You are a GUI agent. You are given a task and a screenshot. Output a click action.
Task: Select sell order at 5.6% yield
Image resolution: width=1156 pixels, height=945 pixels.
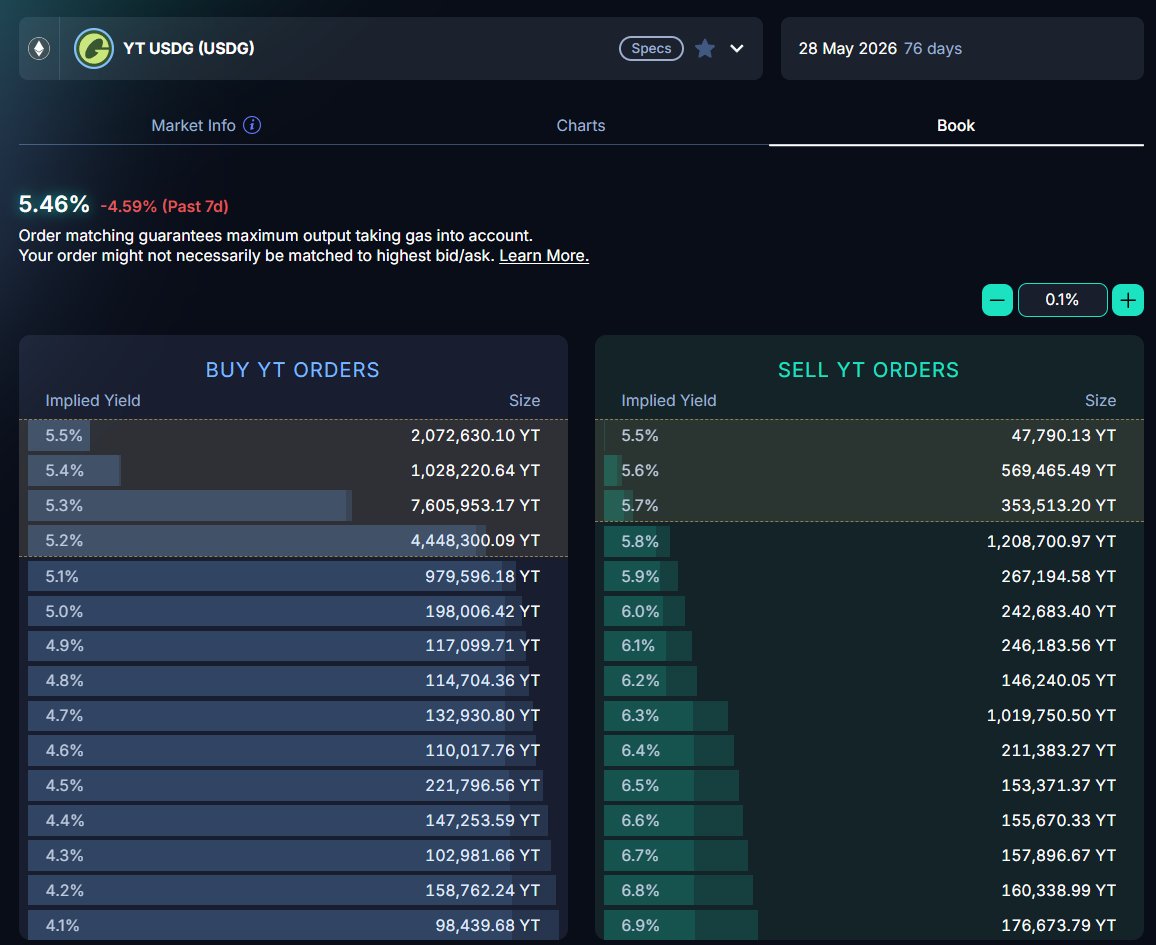[869, 470]
